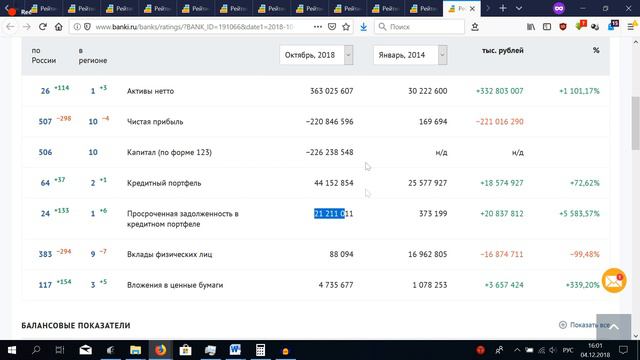This screenshot has height=360, width=640.
Task: Bookmark this page with the star
Action: pyautogui.click(x=346, y=27)
